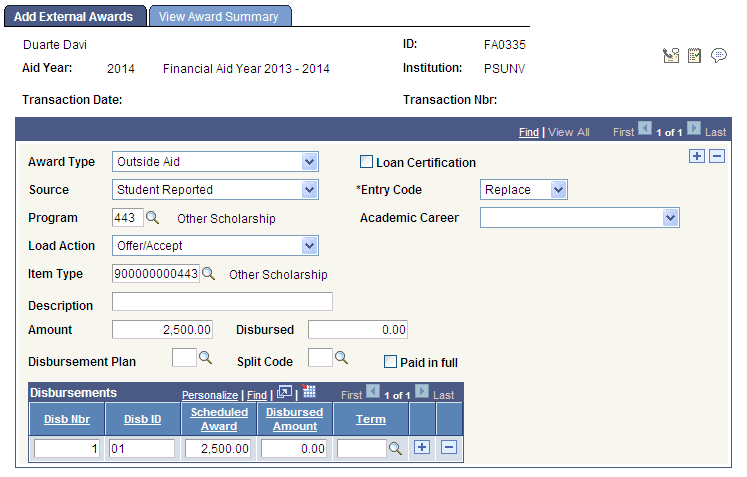This screenshot has width=747, height=477.
Task: Show previous award row arrow
Action: (x=645, y=128)
